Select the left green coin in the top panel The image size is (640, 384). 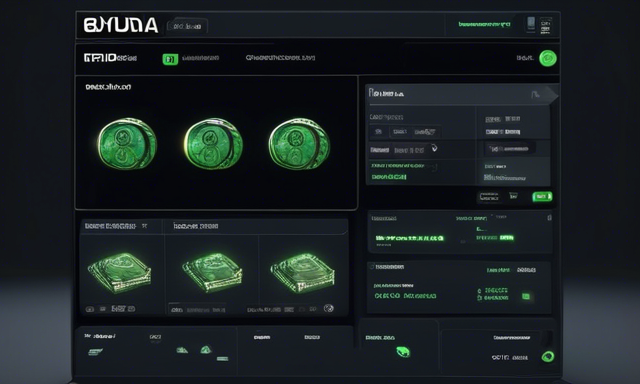click(x=127, y=143)
